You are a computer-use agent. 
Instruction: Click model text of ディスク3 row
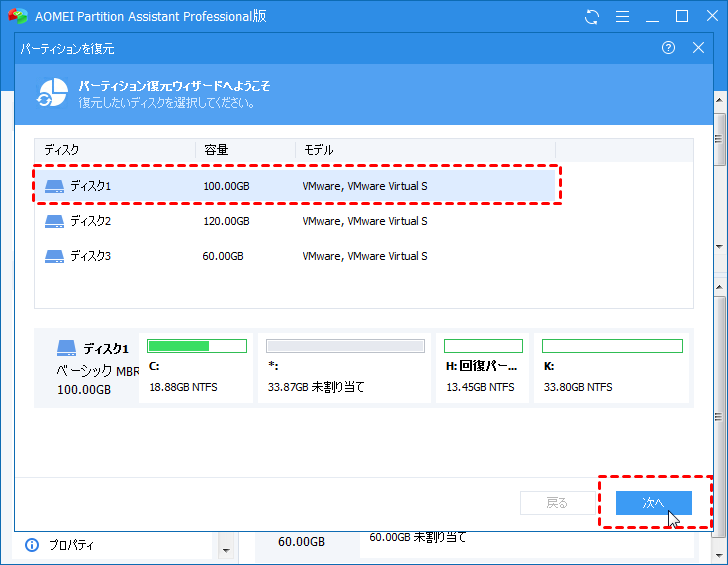tap(365, 256)
